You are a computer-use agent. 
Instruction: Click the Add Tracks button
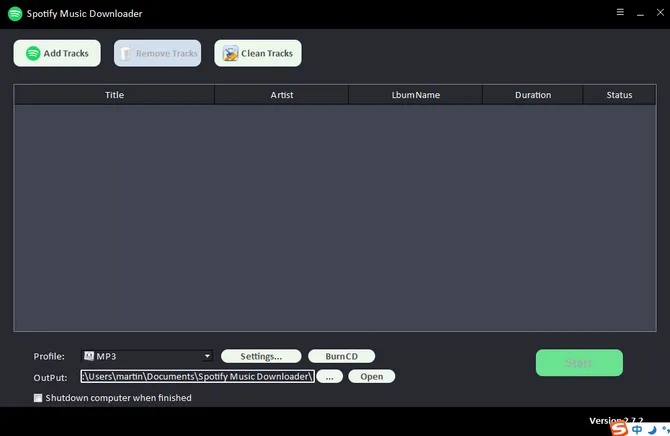pos(57,53)
